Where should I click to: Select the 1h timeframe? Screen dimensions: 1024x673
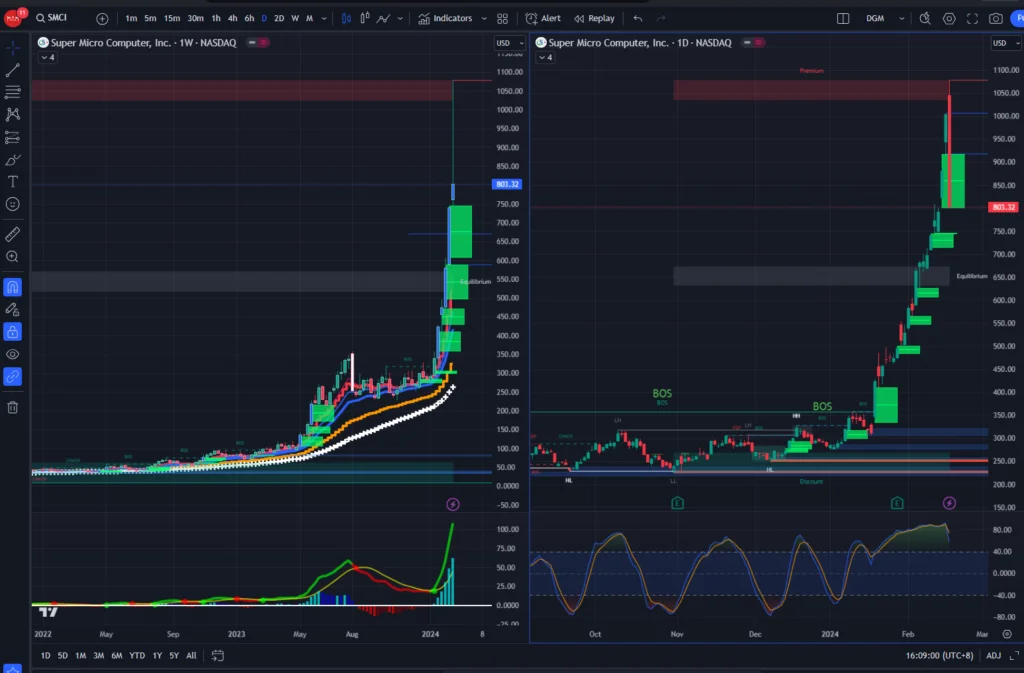point(216,18)
